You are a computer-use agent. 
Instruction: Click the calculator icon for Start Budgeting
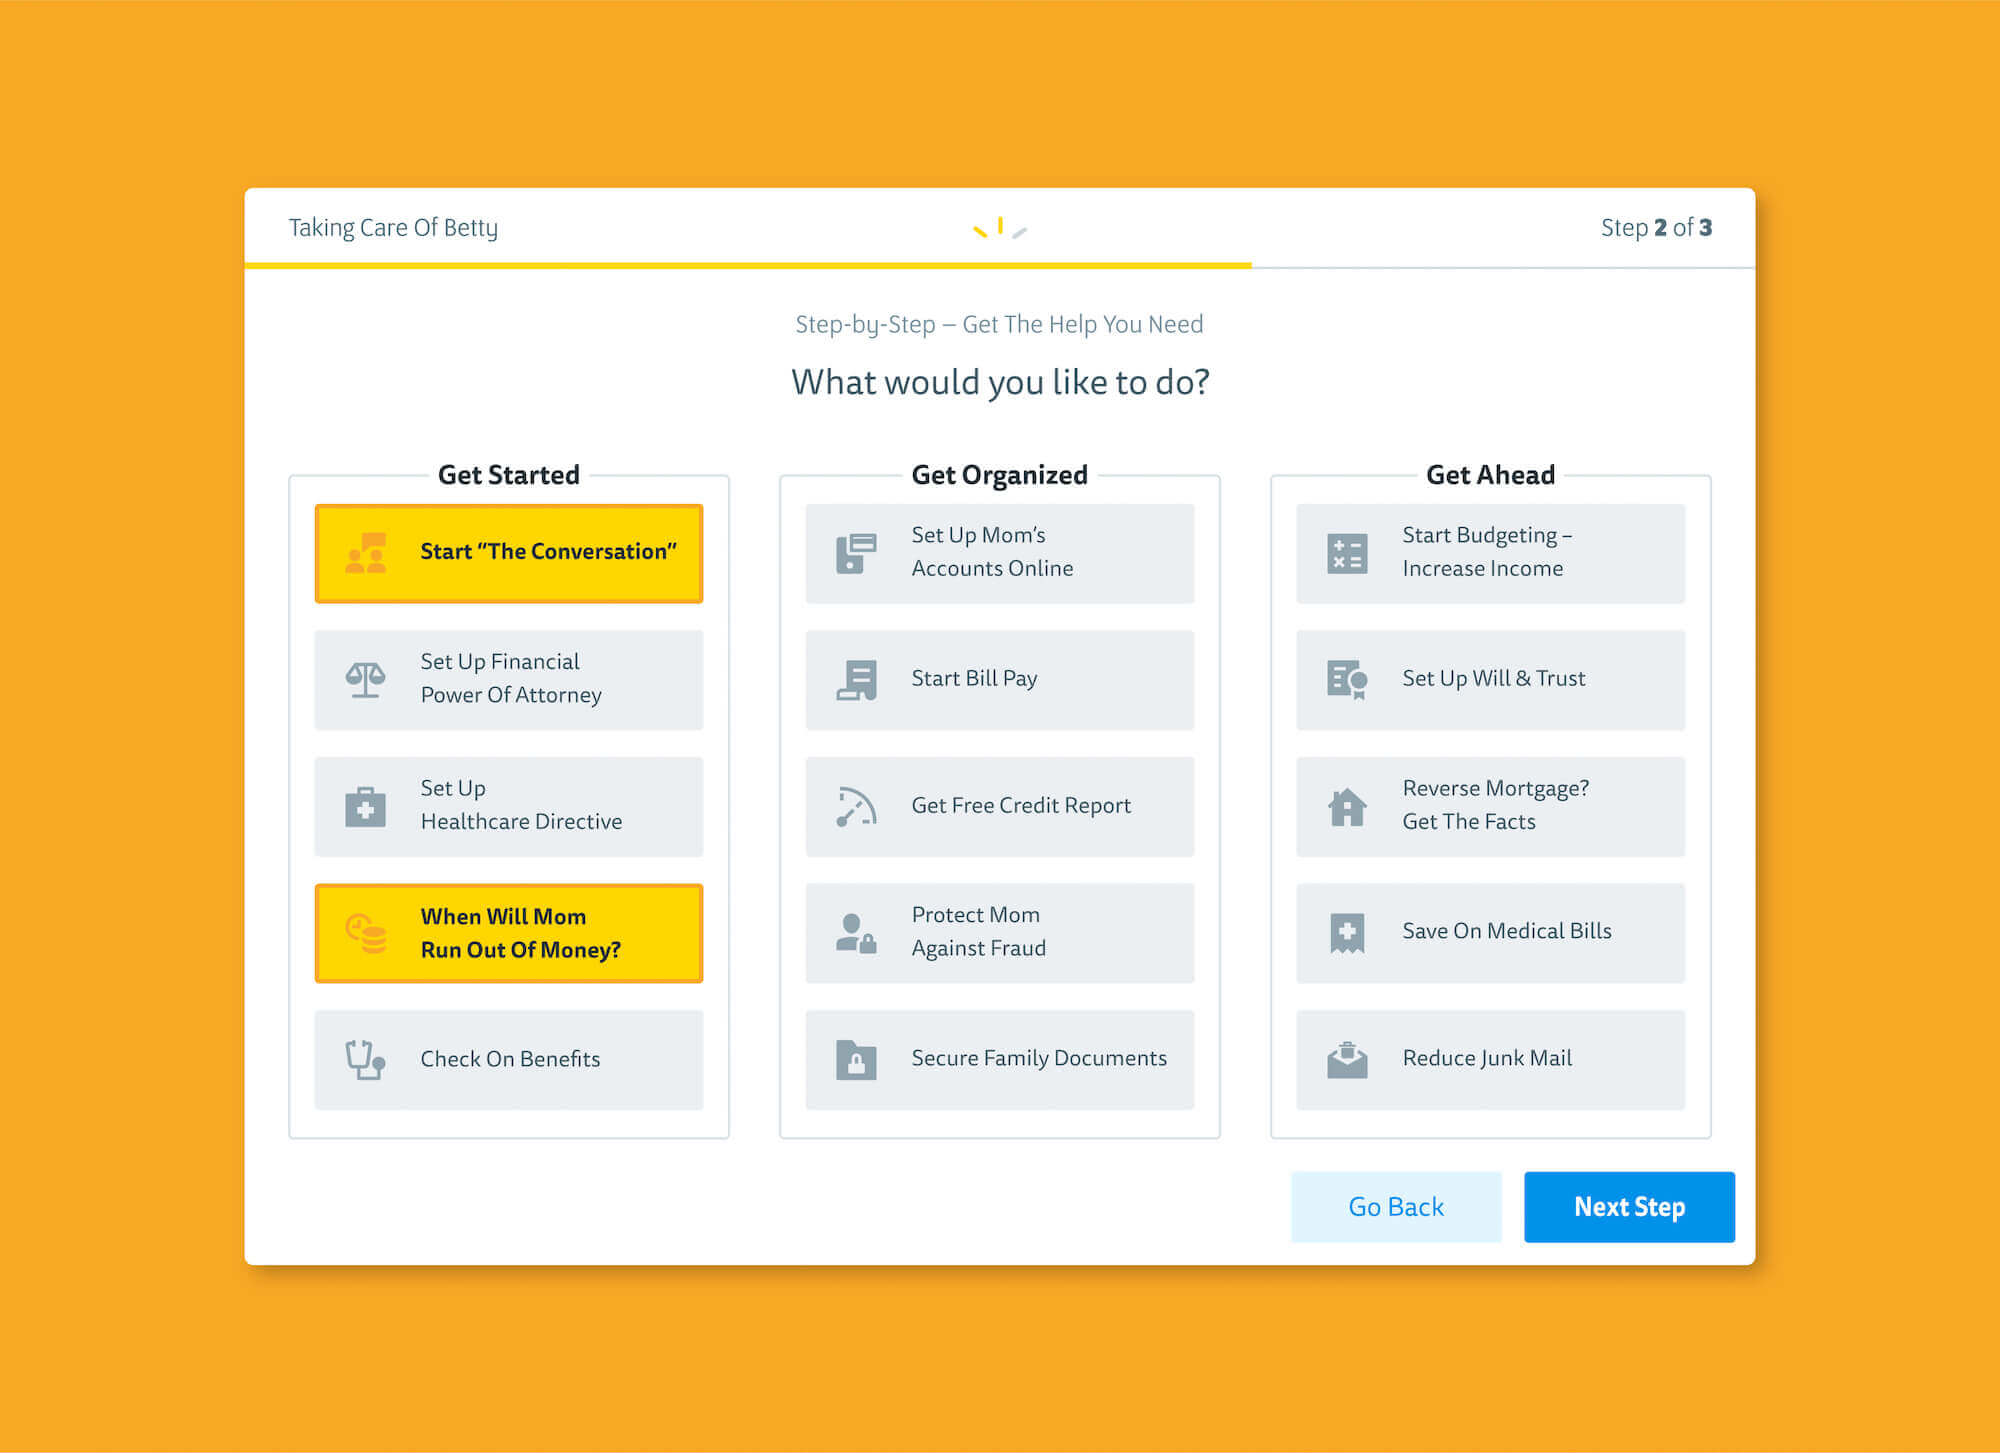tap(1347, 553)
